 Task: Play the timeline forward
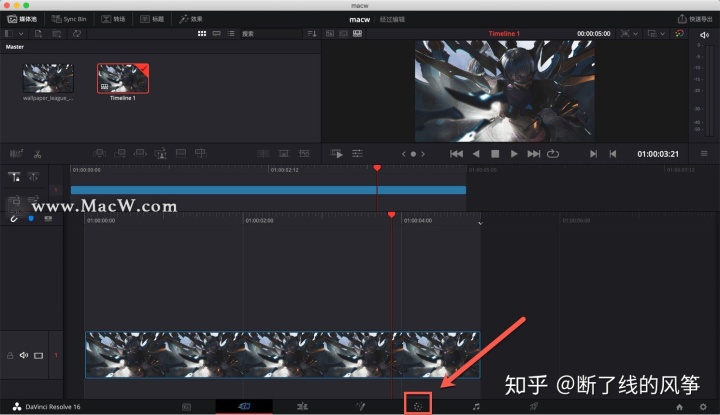(x=514, y=154)
